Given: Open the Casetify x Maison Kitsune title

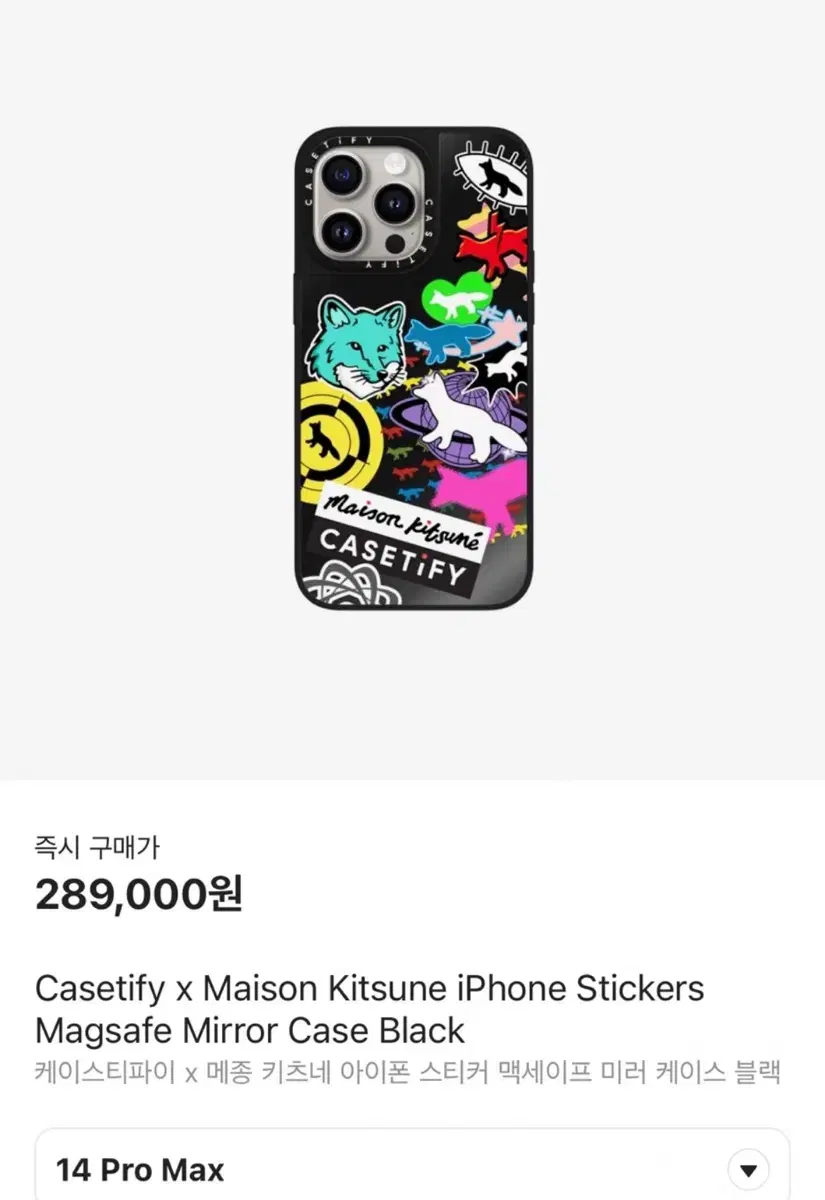Looking at the screenshot, I should pyautogui.click(x=370, y=1009).
